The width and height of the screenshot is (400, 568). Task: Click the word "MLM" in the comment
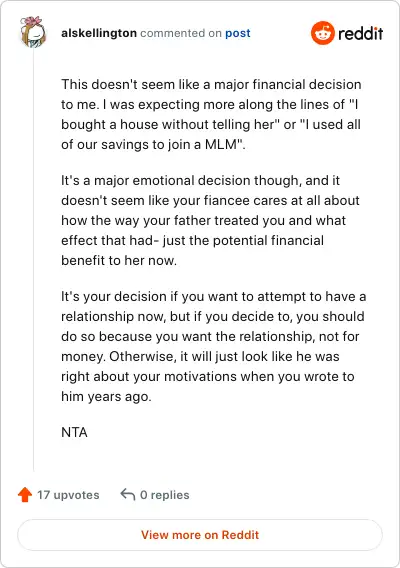point(220,144)
